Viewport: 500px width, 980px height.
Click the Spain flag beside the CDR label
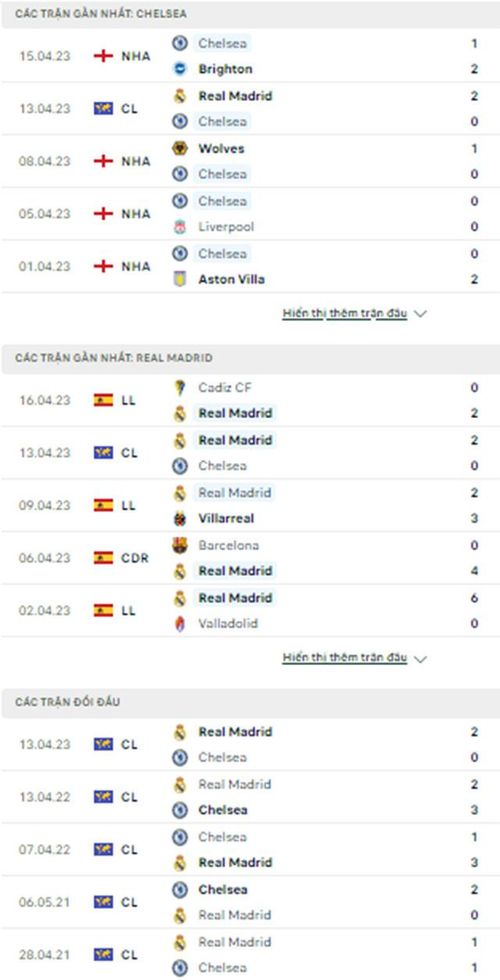[x=103, y=558]
